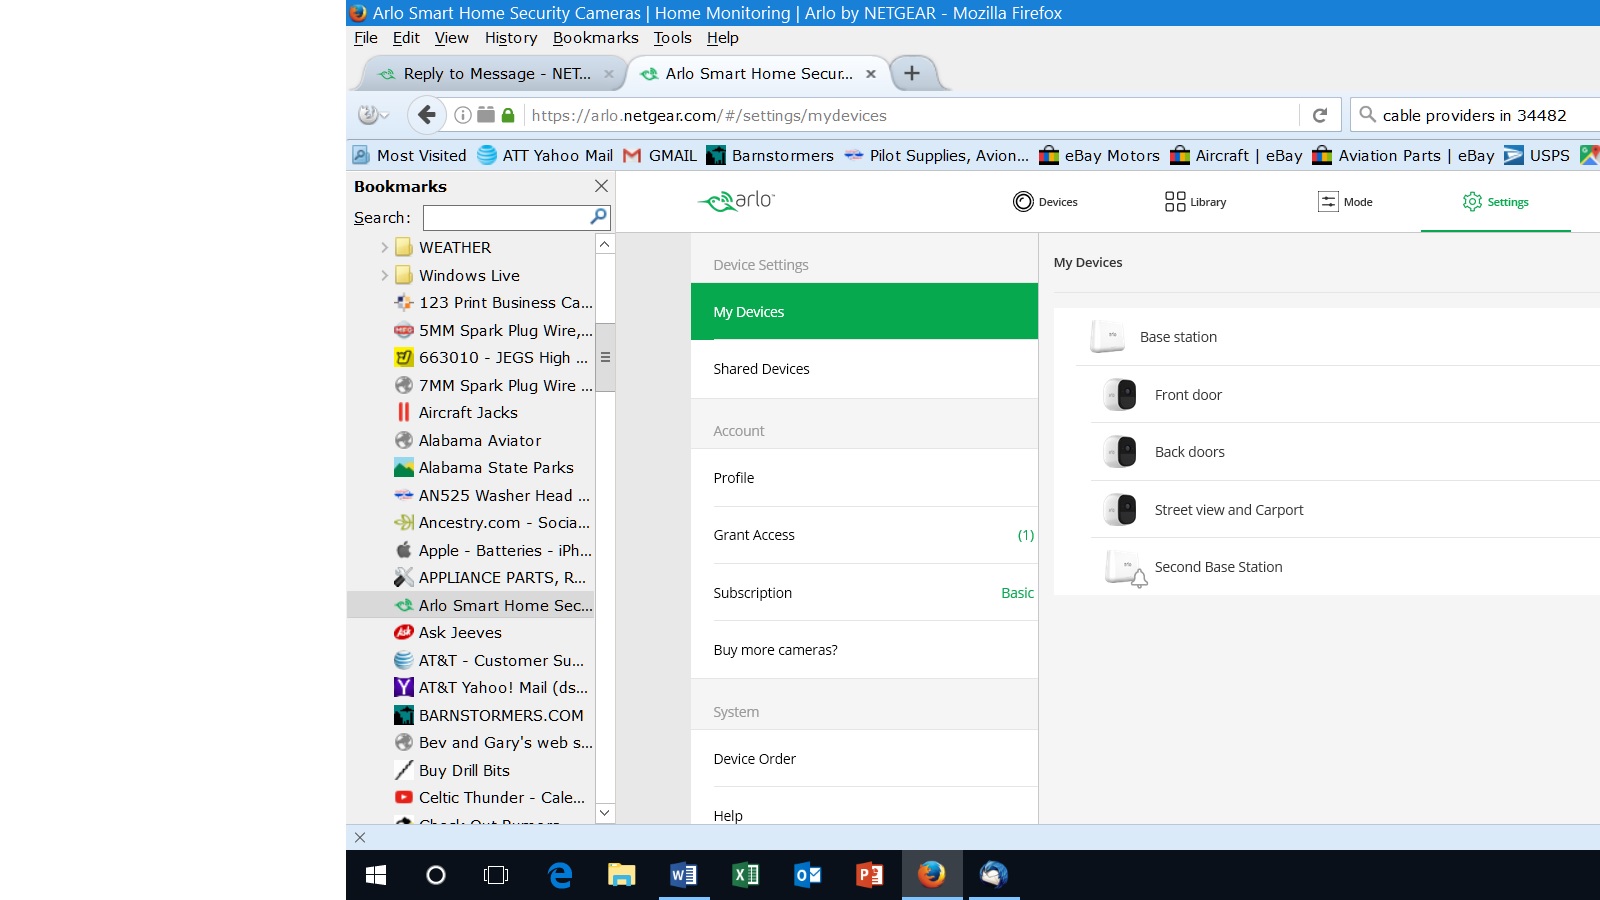Viewport: 1600px width, 900px height.
Task: Open a new tab with the plus button
Action: (x=912, y=73)
